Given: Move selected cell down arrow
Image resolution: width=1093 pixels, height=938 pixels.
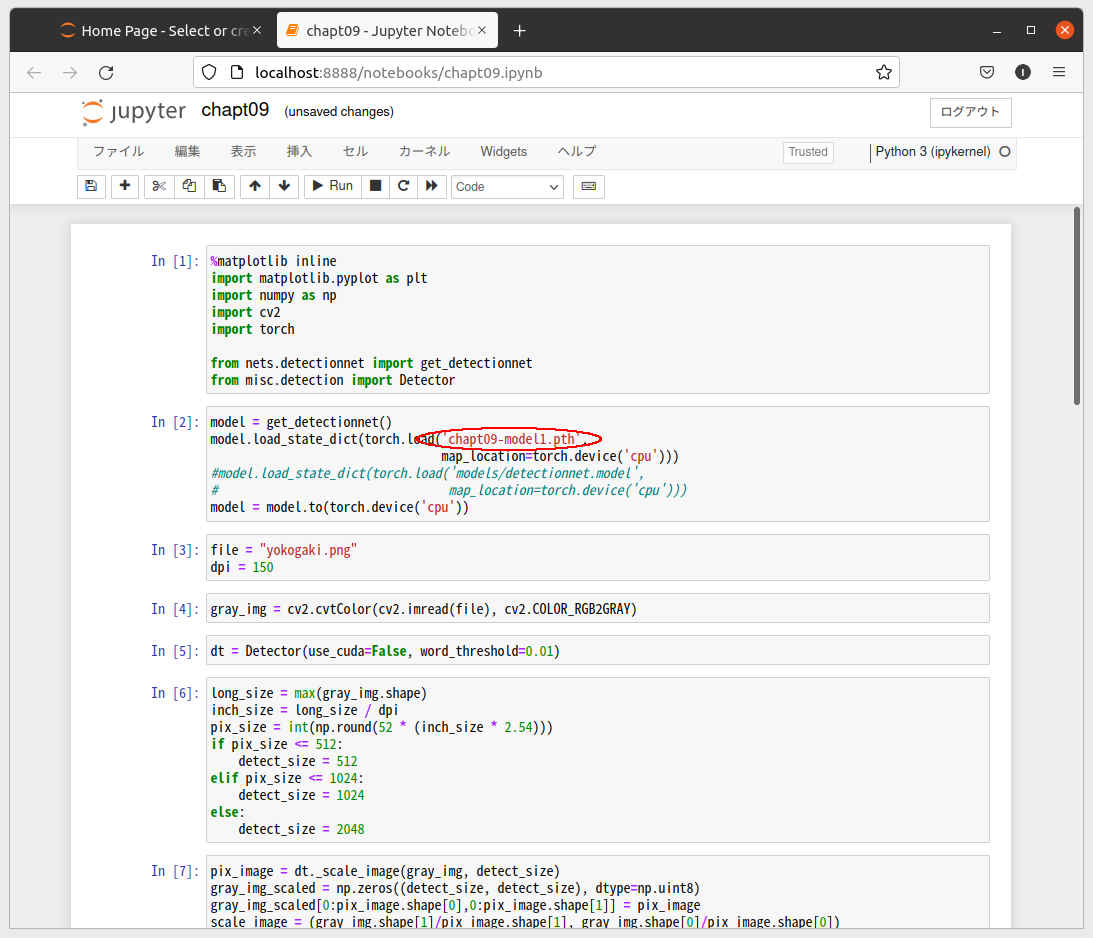Looking at the screenshot, I should 284,186.
